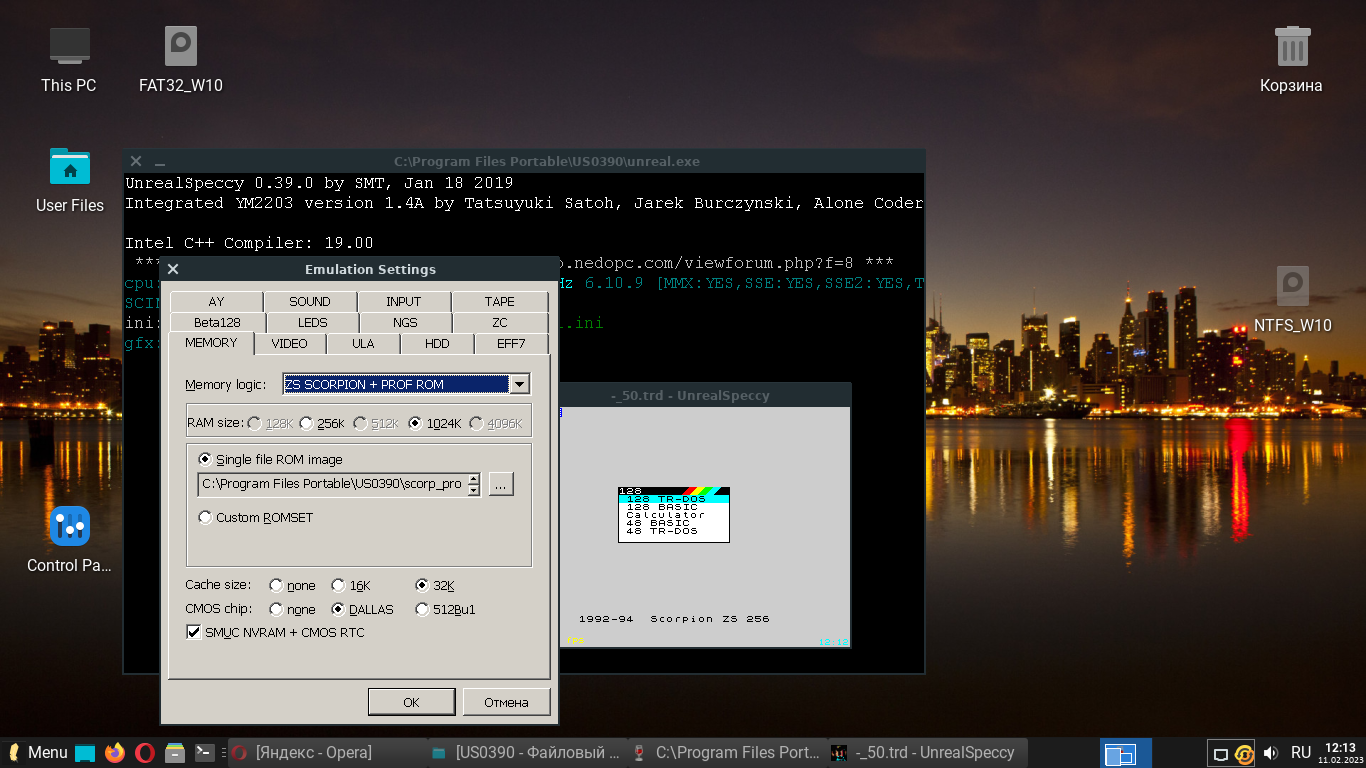The height and width of the screenshot is (768, 1366).
Task: Open the Корзина trash icon
Action: [1292, 60]
